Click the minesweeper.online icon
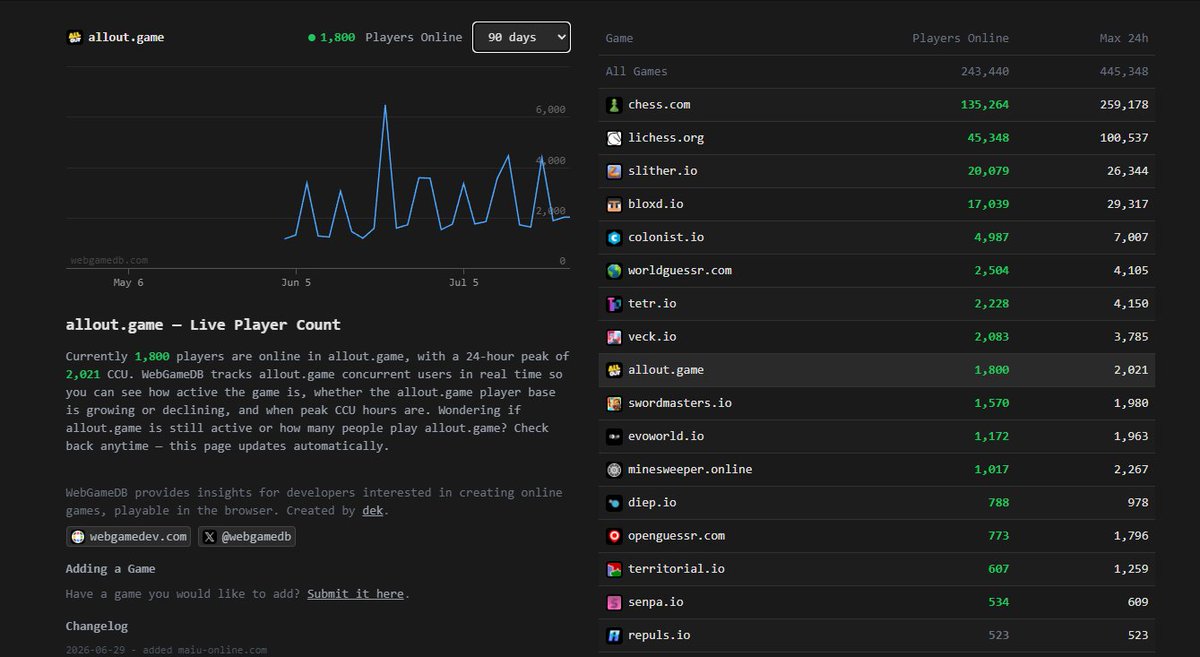This screenshot has width=1200, height=657. pos(614,469)
